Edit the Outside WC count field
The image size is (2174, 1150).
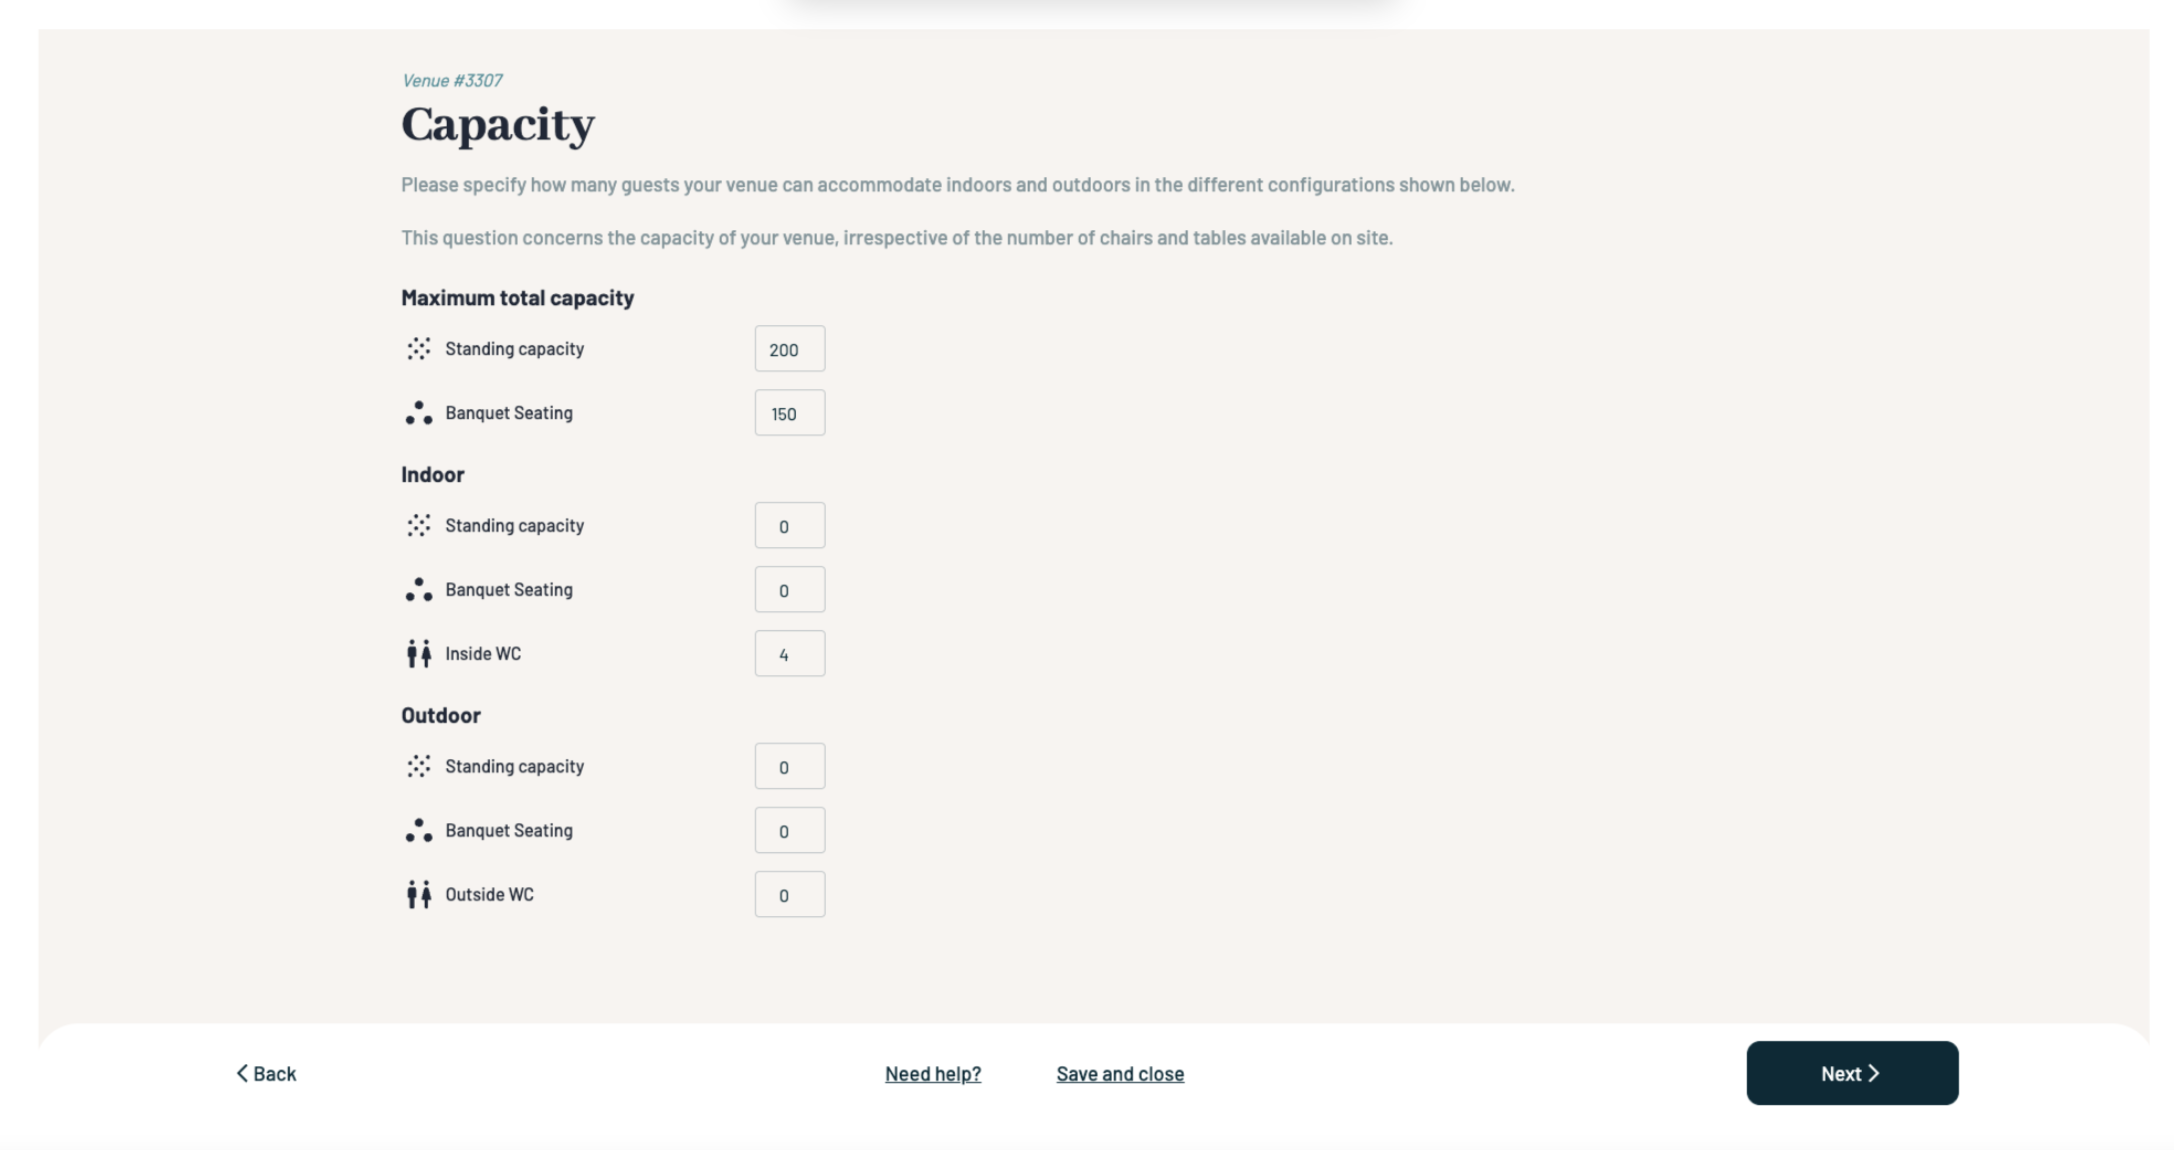(x=790, y=895)
